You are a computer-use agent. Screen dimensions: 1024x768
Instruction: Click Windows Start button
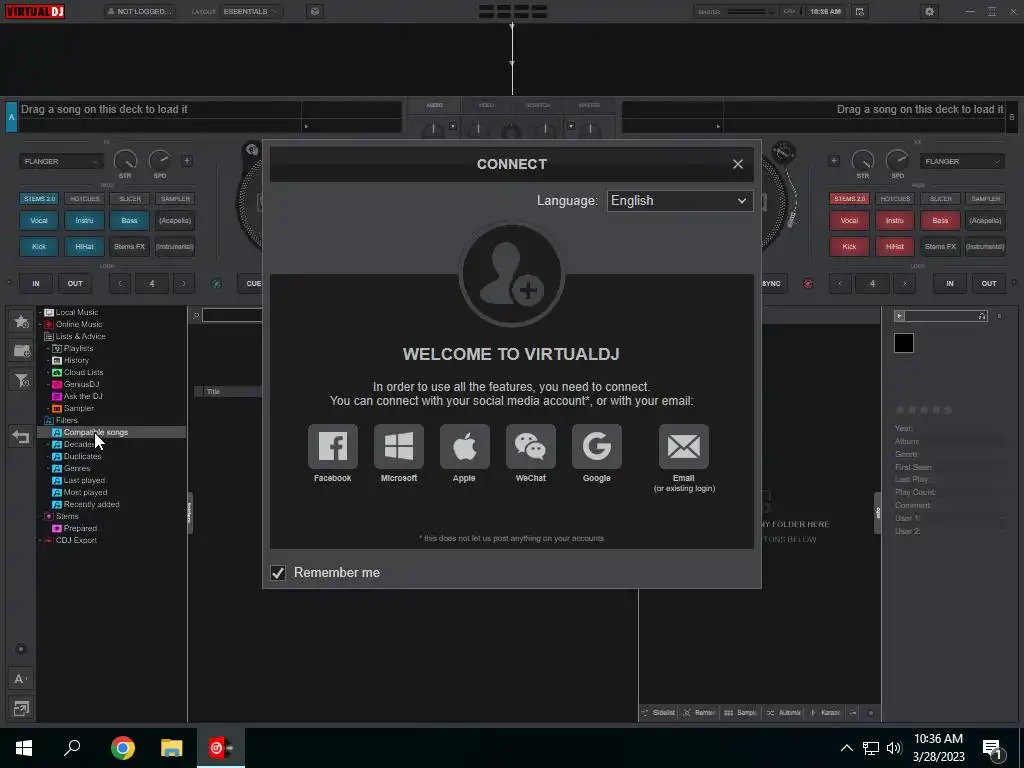pos(24,748)
